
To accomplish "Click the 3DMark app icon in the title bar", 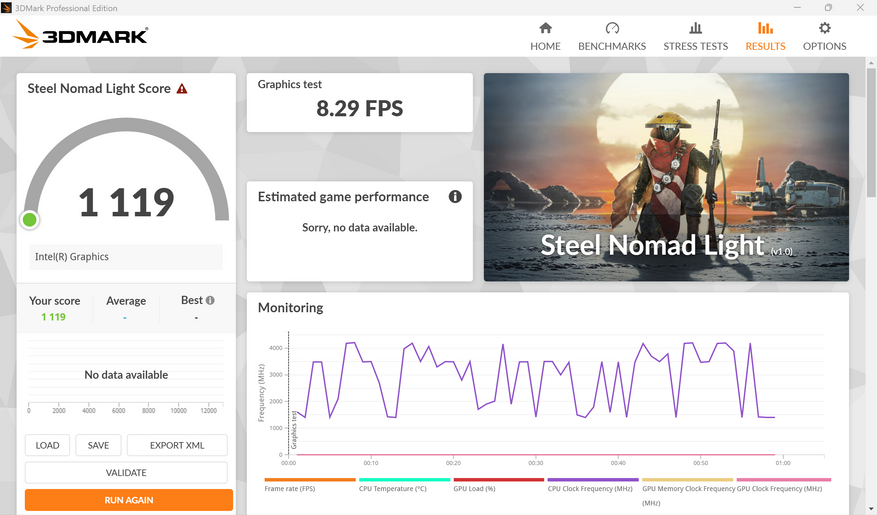I will 6,8.
